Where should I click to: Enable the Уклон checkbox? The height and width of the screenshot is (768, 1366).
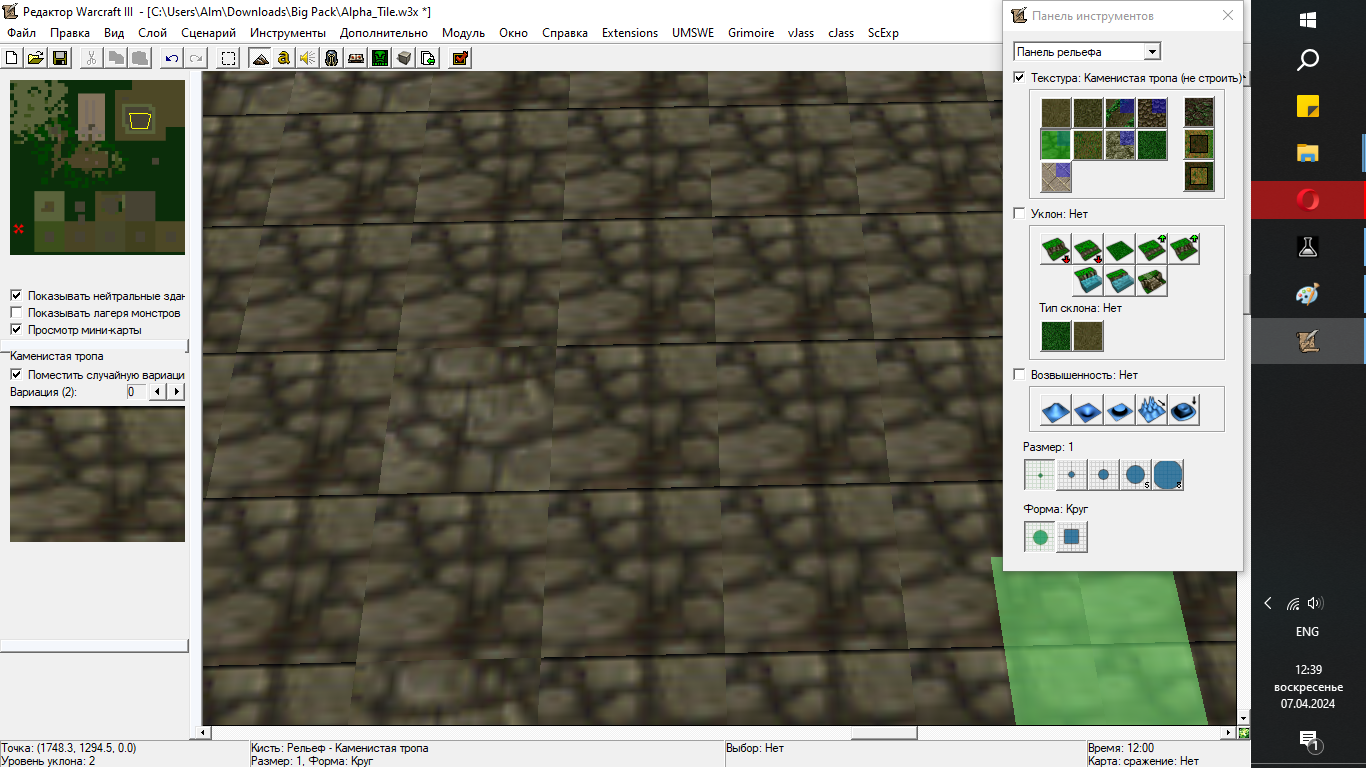(1019, 214)
